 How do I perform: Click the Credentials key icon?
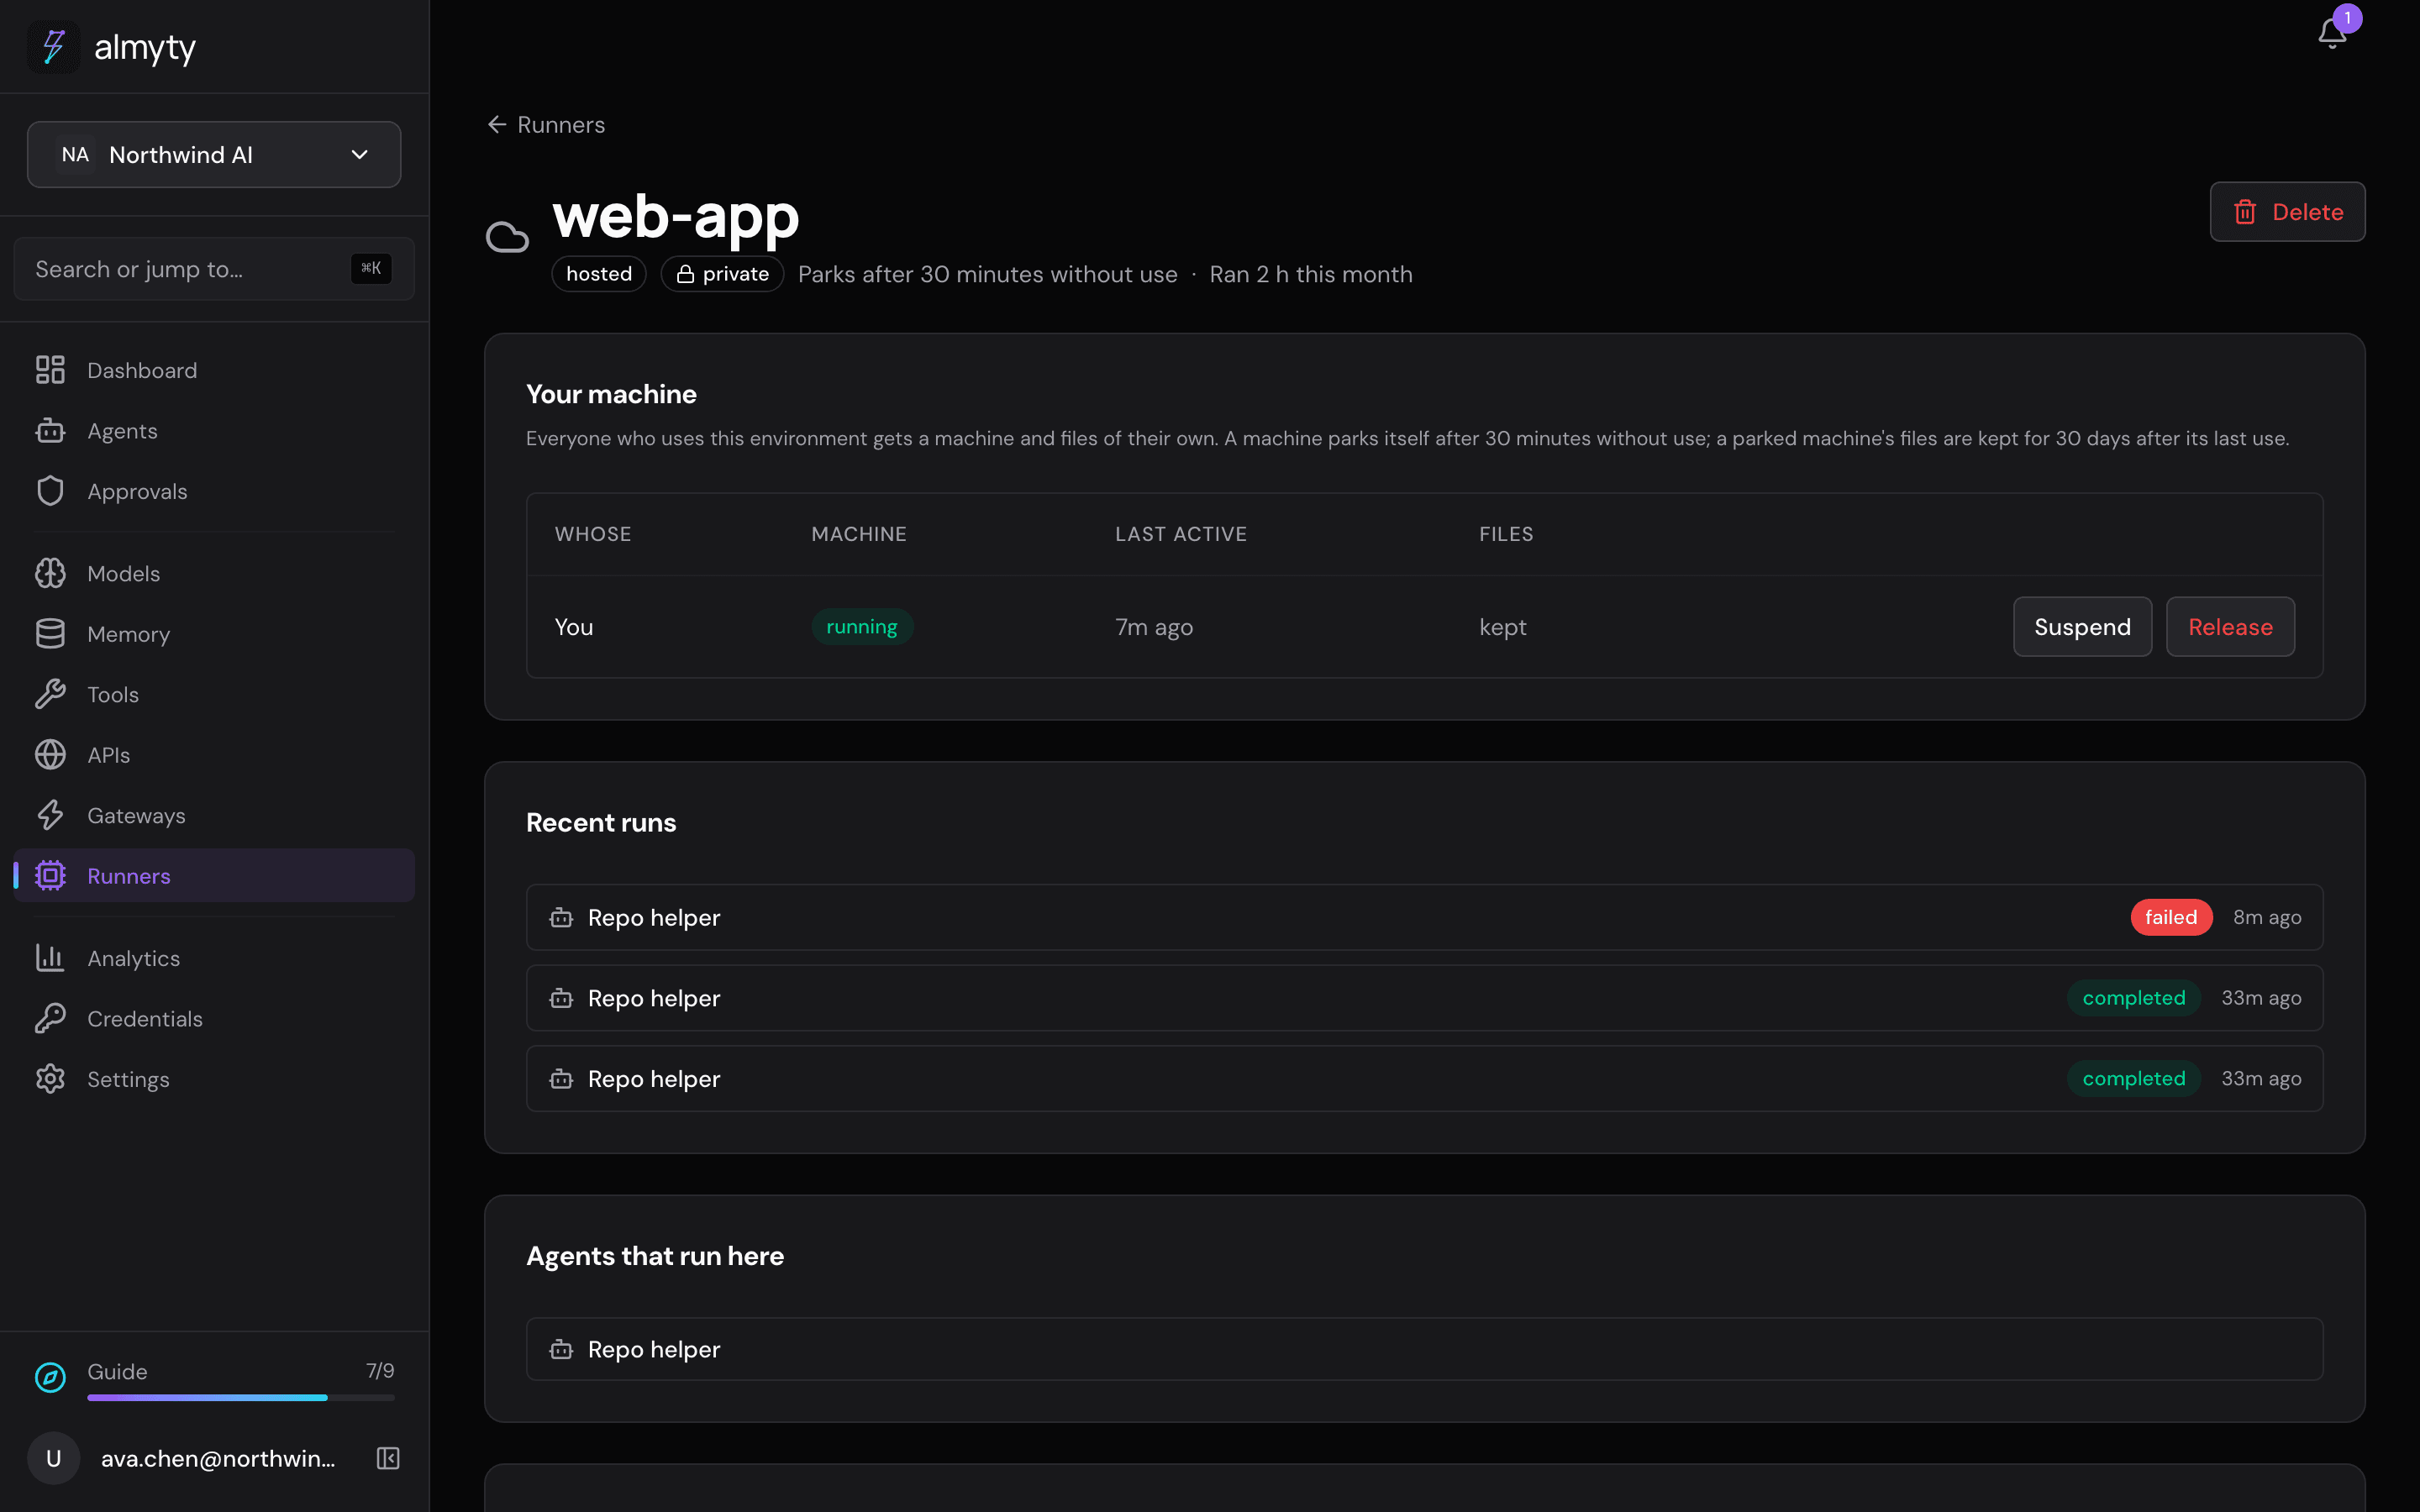pyautogui.click(x=50, y=1018)
